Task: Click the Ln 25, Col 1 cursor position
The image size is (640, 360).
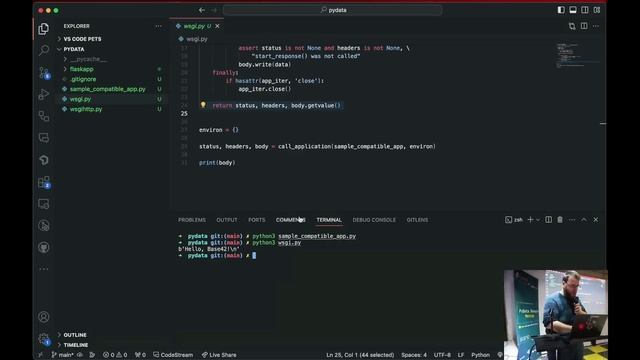Action: coord(360,355)
